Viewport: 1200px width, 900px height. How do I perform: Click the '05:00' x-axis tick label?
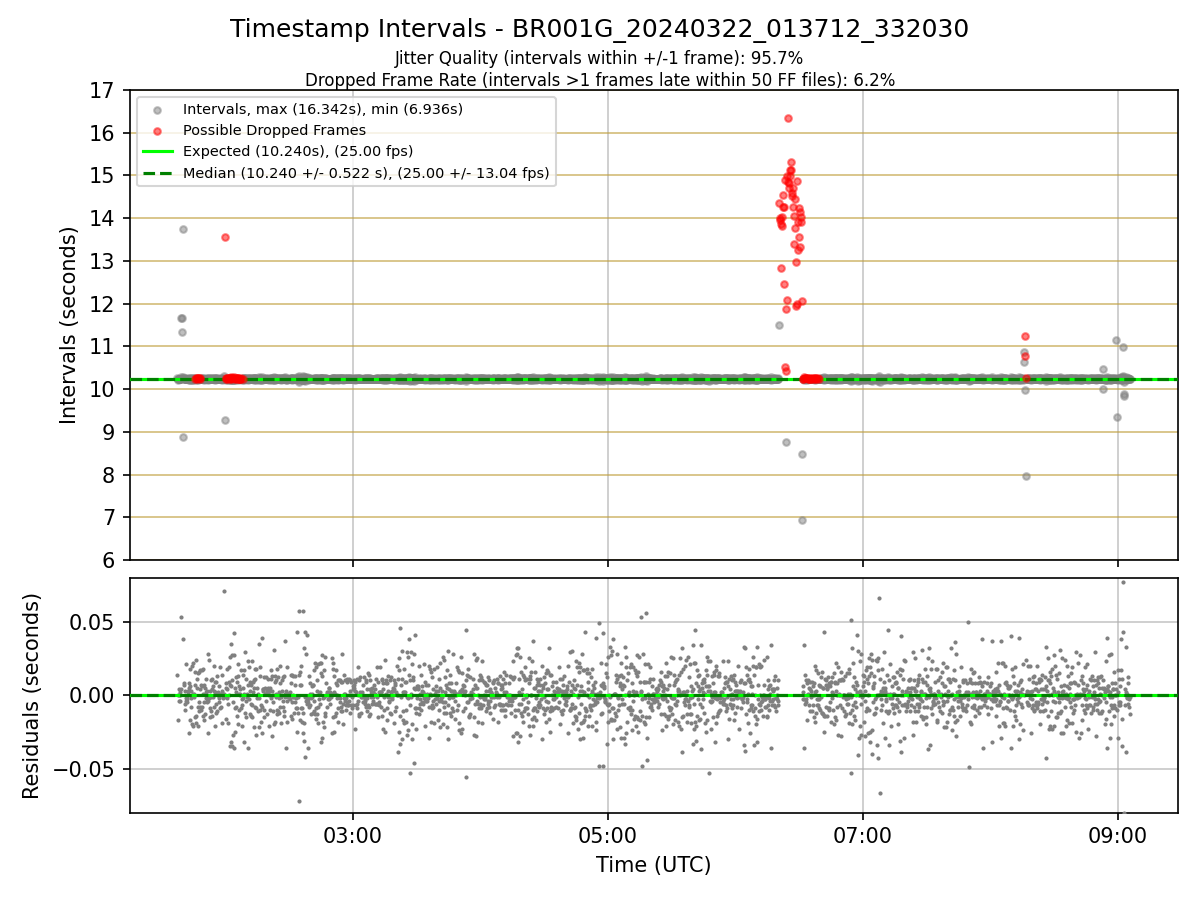607,835
